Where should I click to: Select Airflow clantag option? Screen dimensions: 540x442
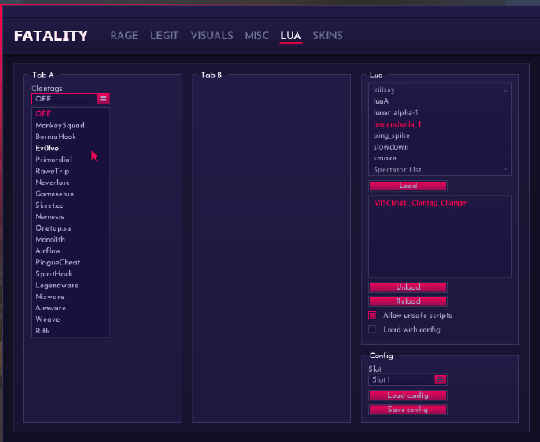pyautogui.click(x=71, y=251)
